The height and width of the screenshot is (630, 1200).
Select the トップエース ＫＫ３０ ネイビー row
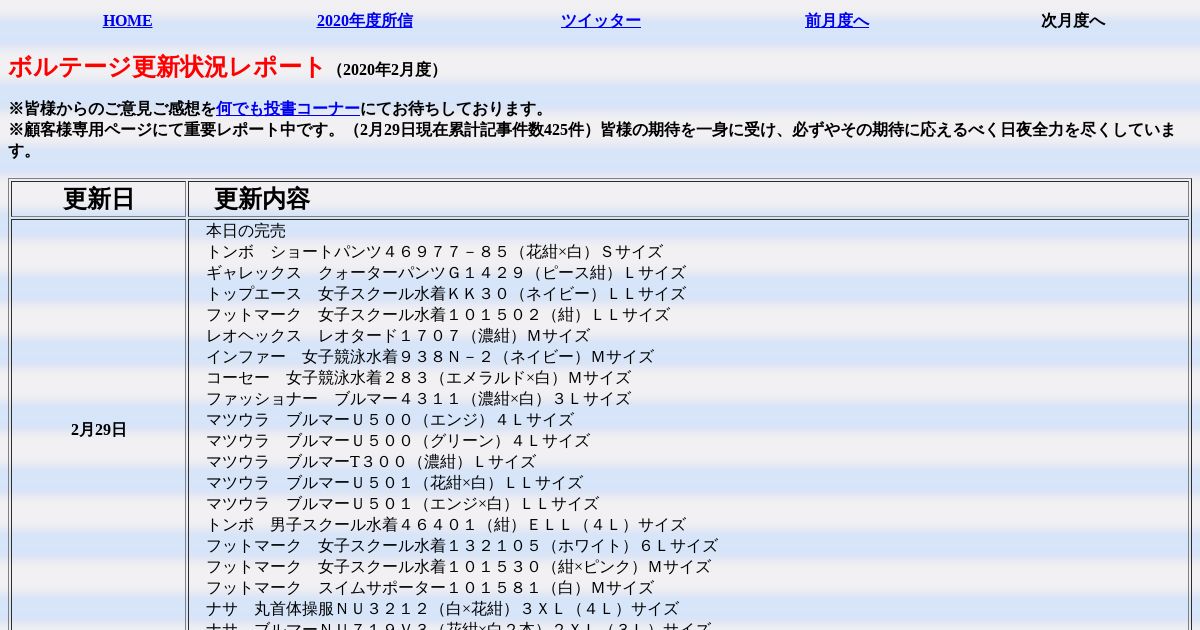[x=446, y=294]
